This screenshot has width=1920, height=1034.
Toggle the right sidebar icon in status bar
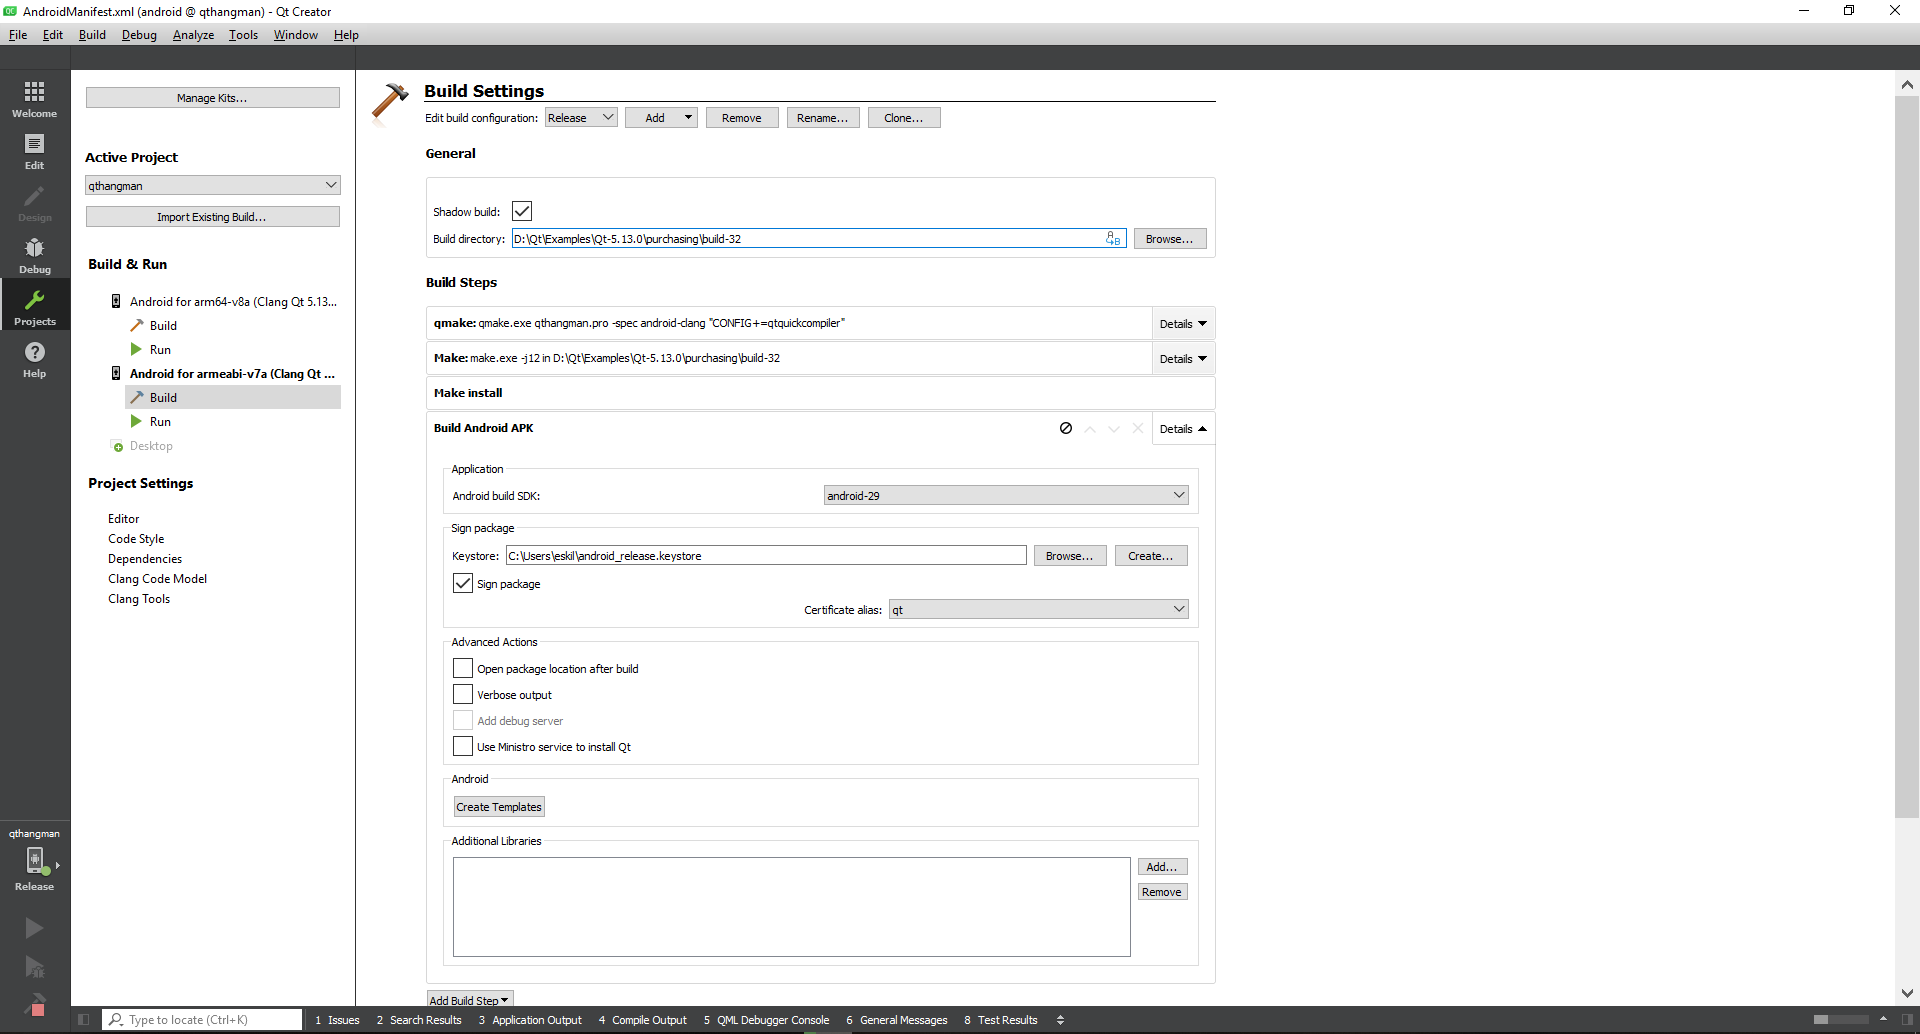(1907, 1020)
